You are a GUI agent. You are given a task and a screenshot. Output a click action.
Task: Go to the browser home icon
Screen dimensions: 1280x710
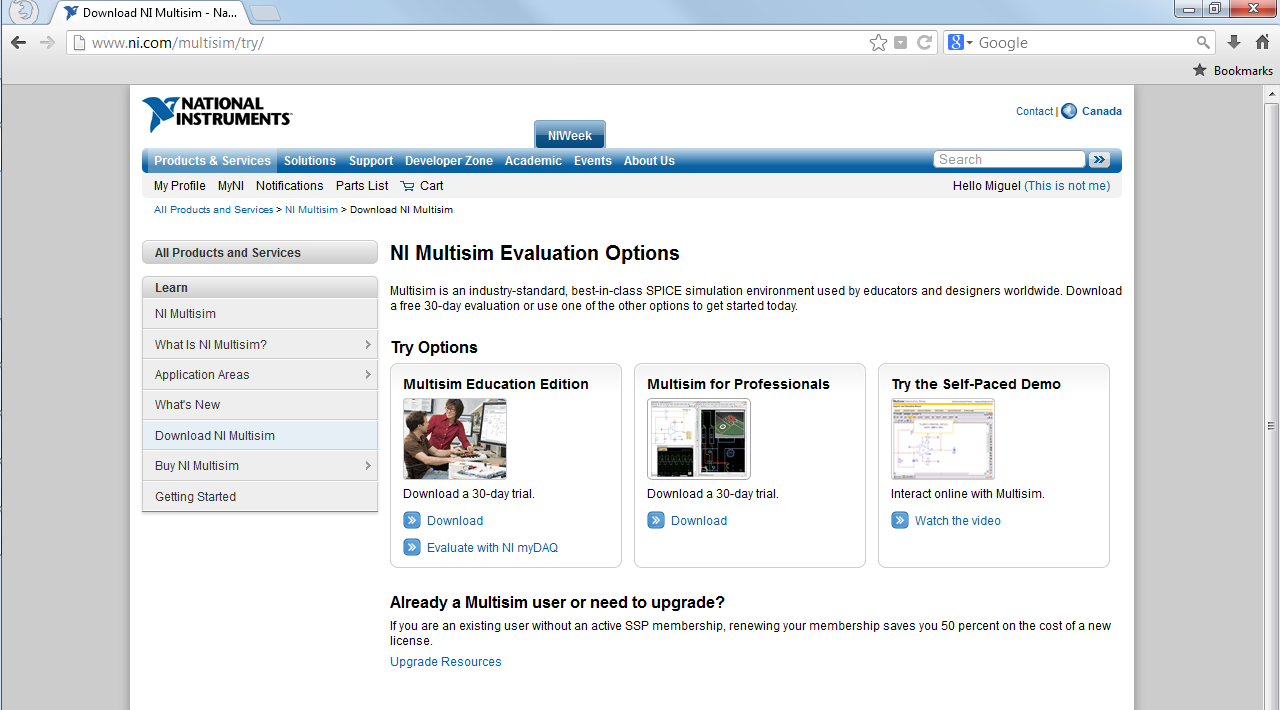1262,42
